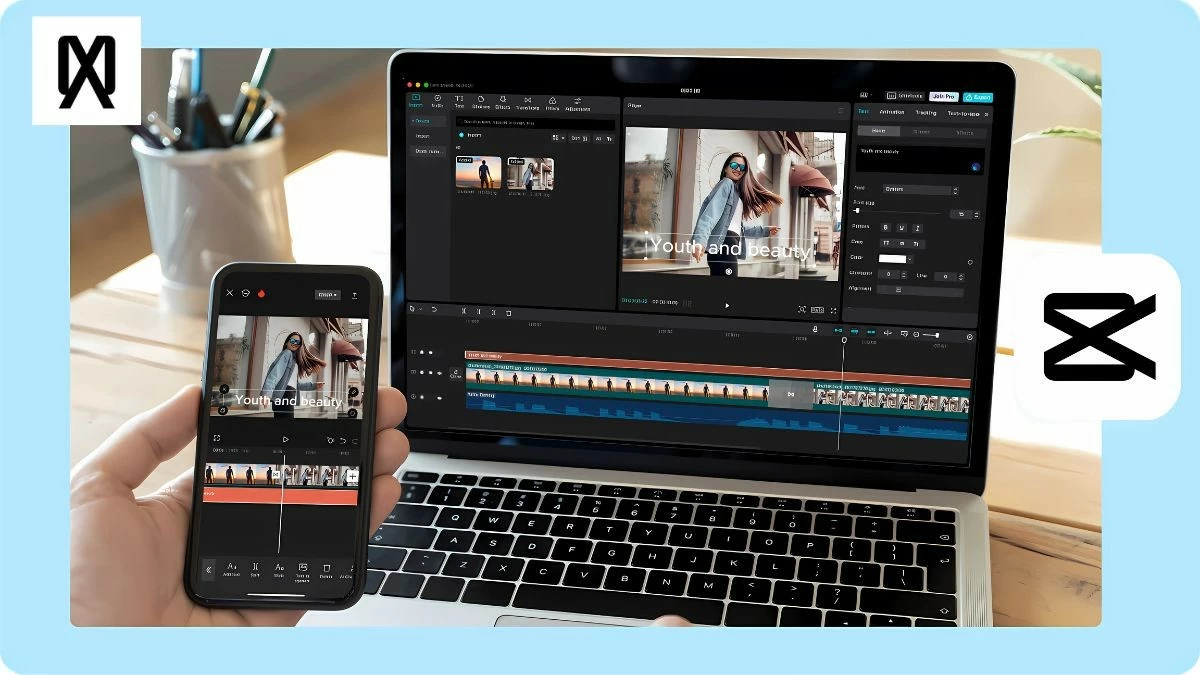Switch to the Tracking tab
Viewport: 1200px width, 675px height.
click(x=926, y=112)
